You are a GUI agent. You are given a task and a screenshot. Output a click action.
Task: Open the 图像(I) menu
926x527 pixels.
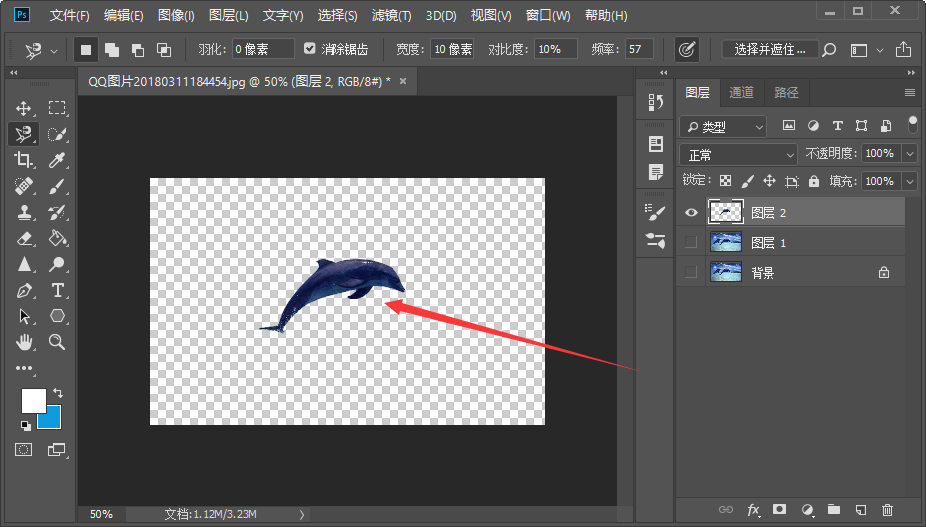(x=176, y=15)
